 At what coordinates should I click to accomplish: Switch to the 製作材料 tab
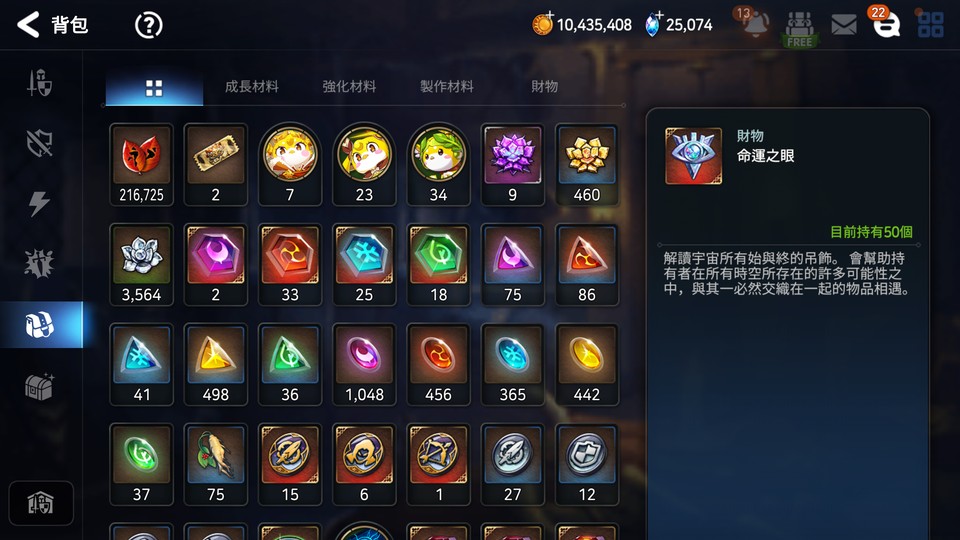pyautogui.click(x=446, y=86)
